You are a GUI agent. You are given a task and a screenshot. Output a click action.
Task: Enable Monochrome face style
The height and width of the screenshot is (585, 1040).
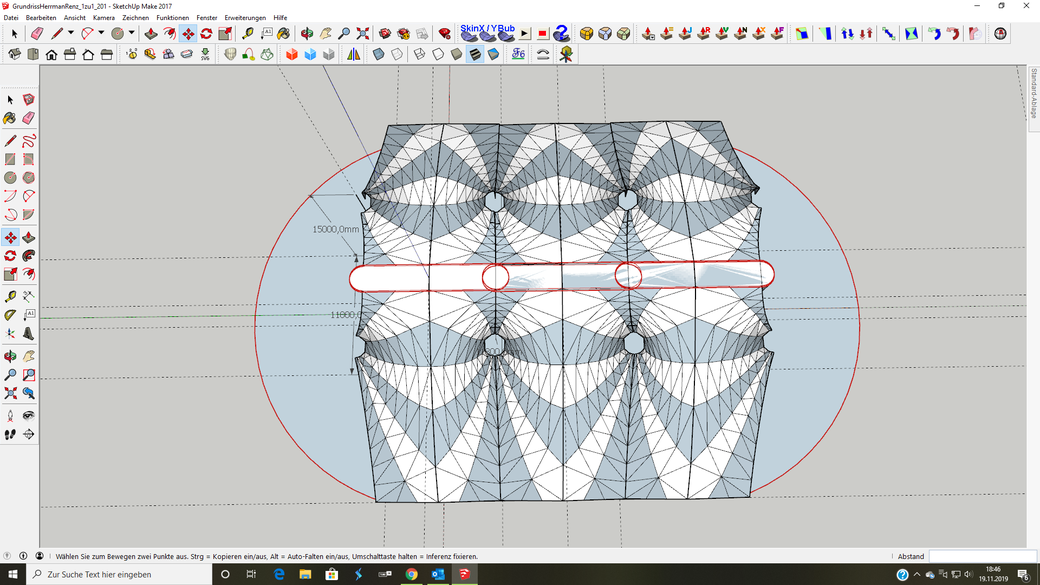(x=493, y=54)
